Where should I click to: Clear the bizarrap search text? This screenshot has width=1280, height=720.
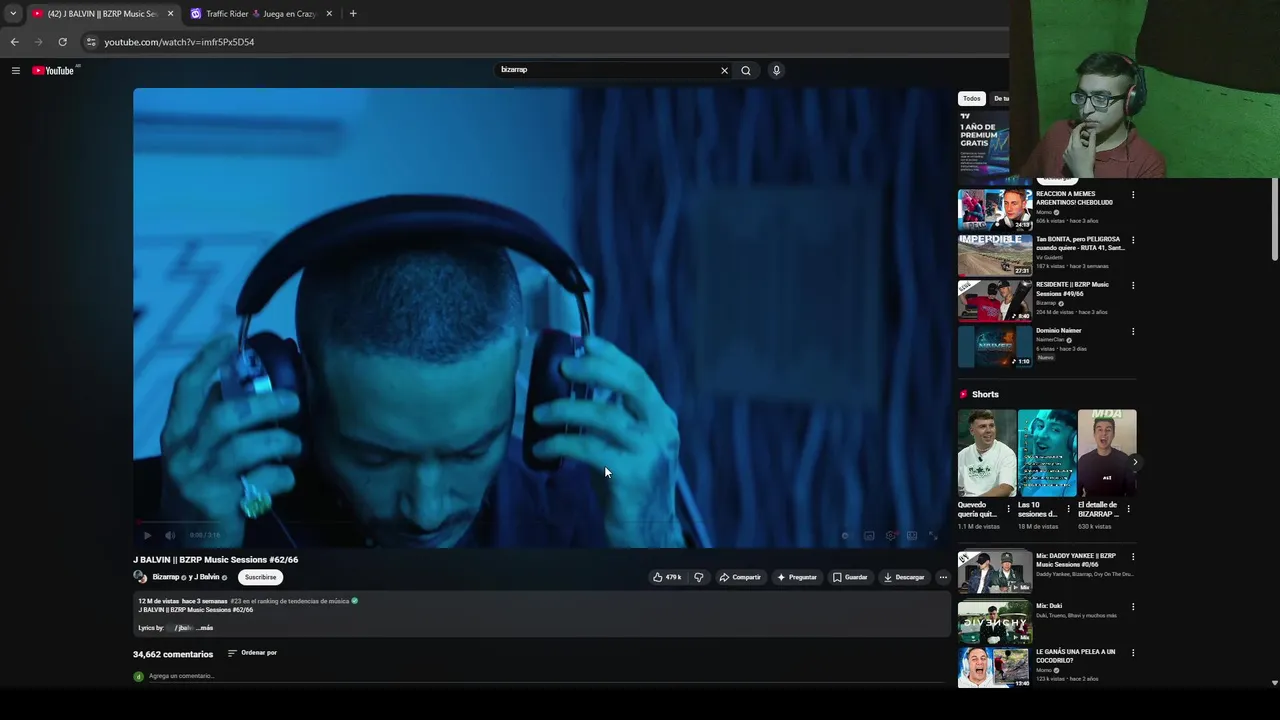pos(724,70)
